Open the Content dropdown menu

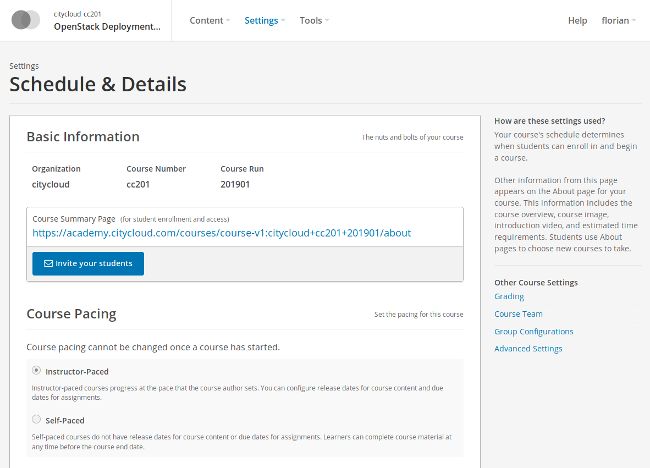click(209, 20)
